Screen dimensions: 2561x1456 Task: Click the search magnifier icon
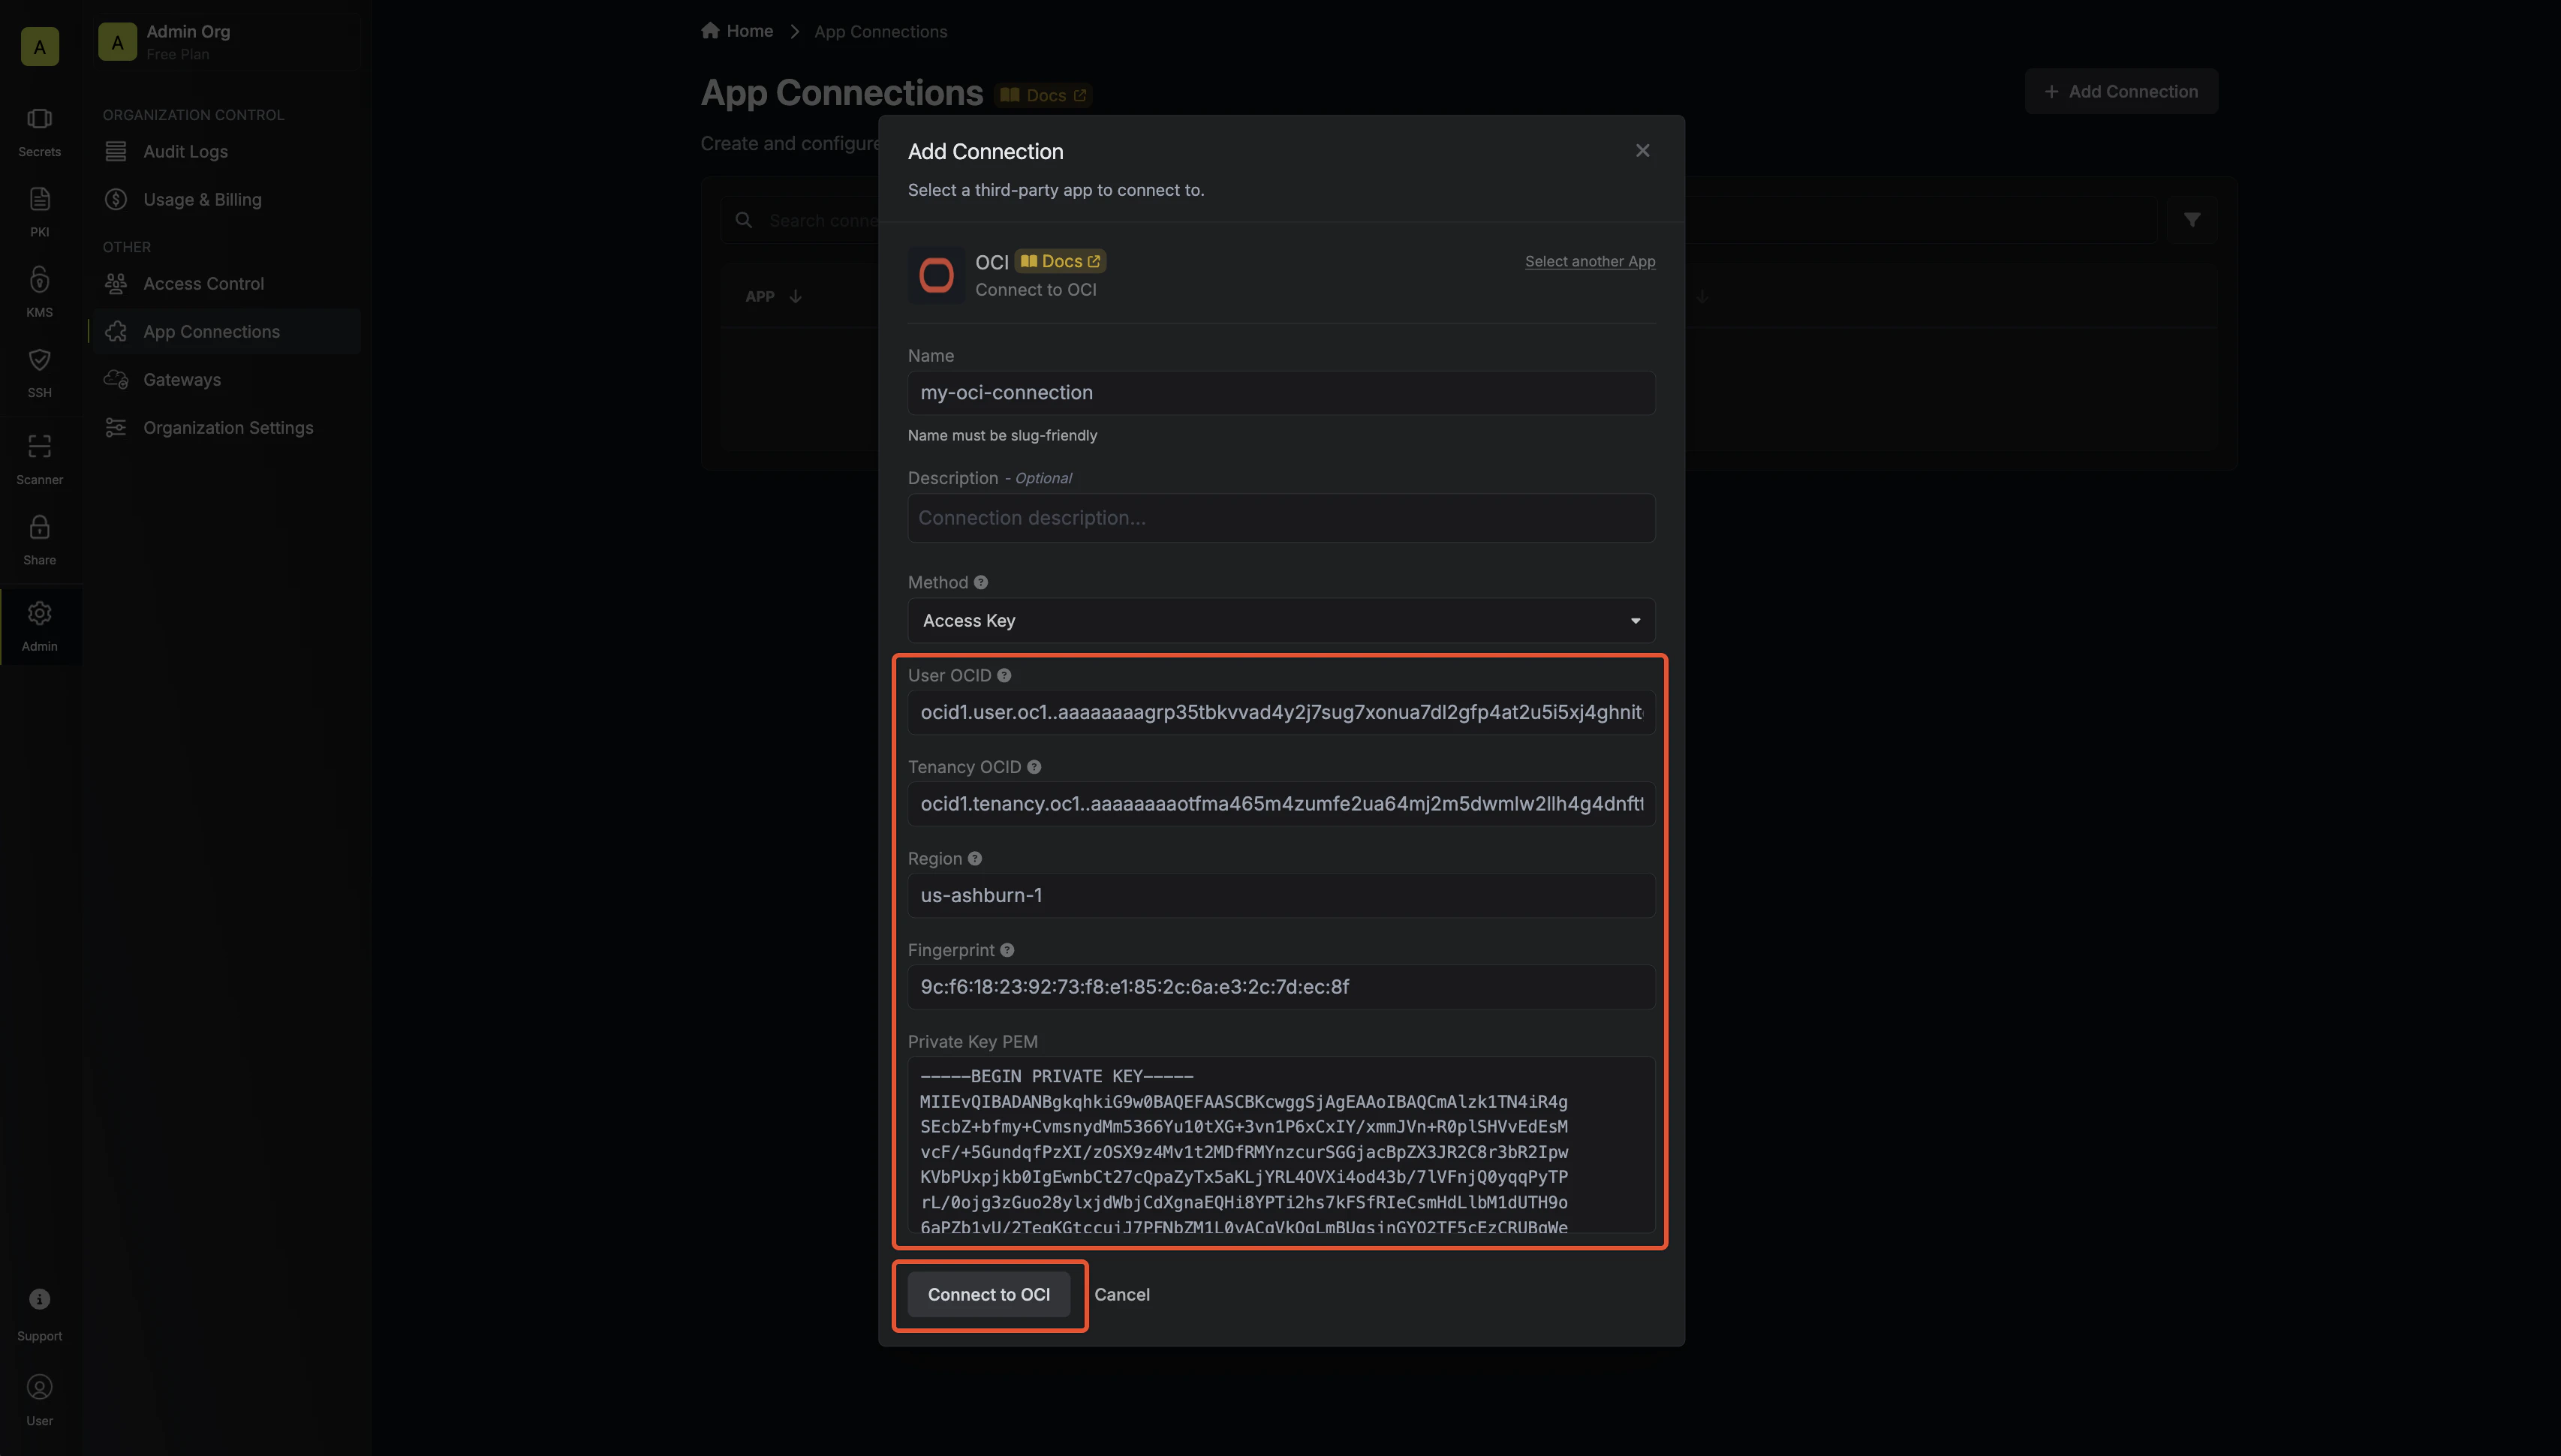(743, 220)
